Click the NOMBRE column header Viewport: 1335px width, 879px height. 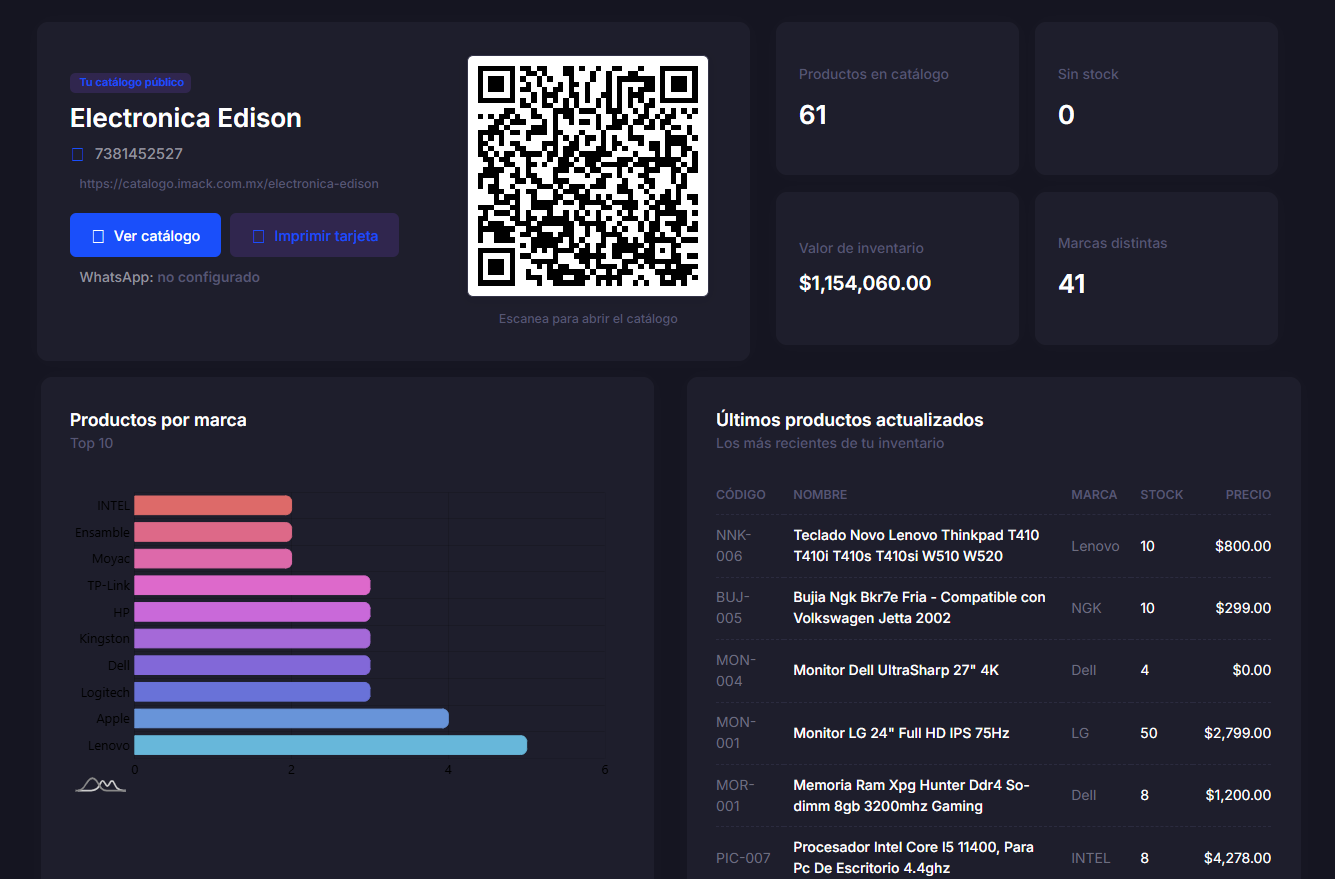tap(820, 495)
